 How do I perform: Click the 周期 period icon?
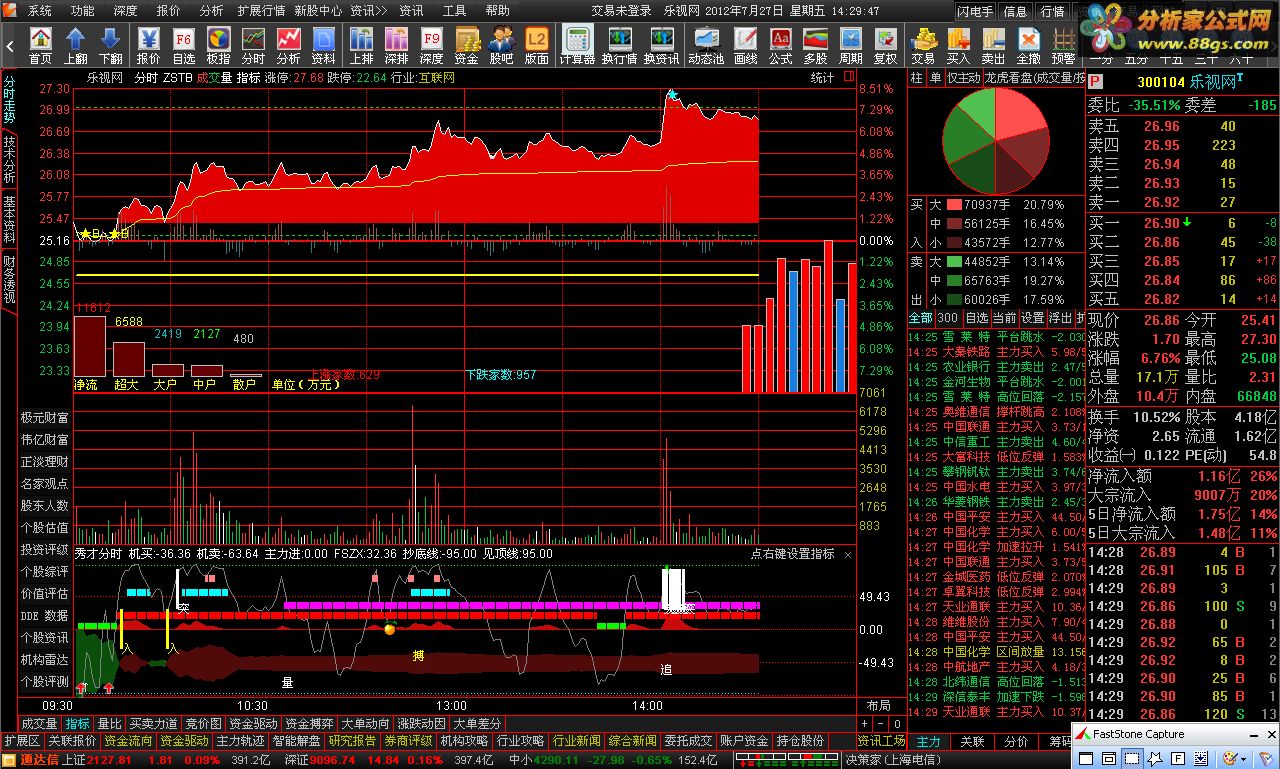pyautogui.click(x=850, y=46)
